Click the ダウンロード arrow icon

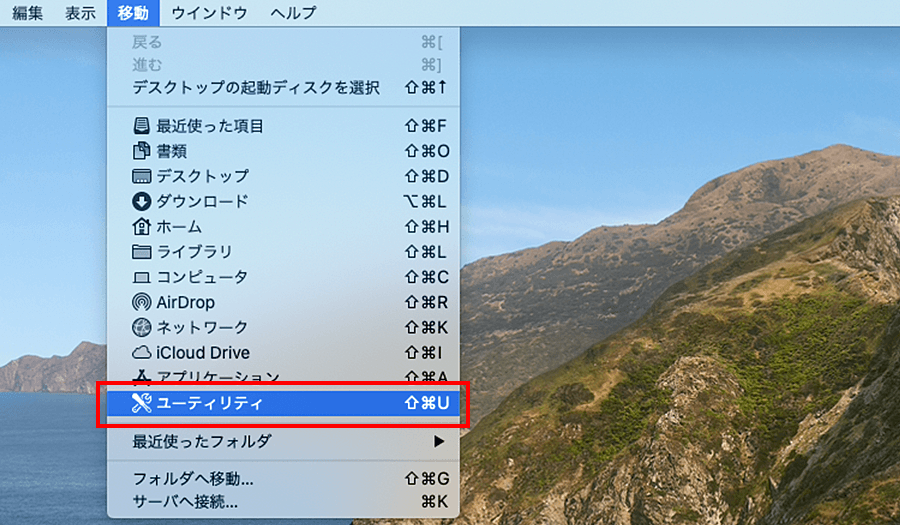[x=141, y=201]
